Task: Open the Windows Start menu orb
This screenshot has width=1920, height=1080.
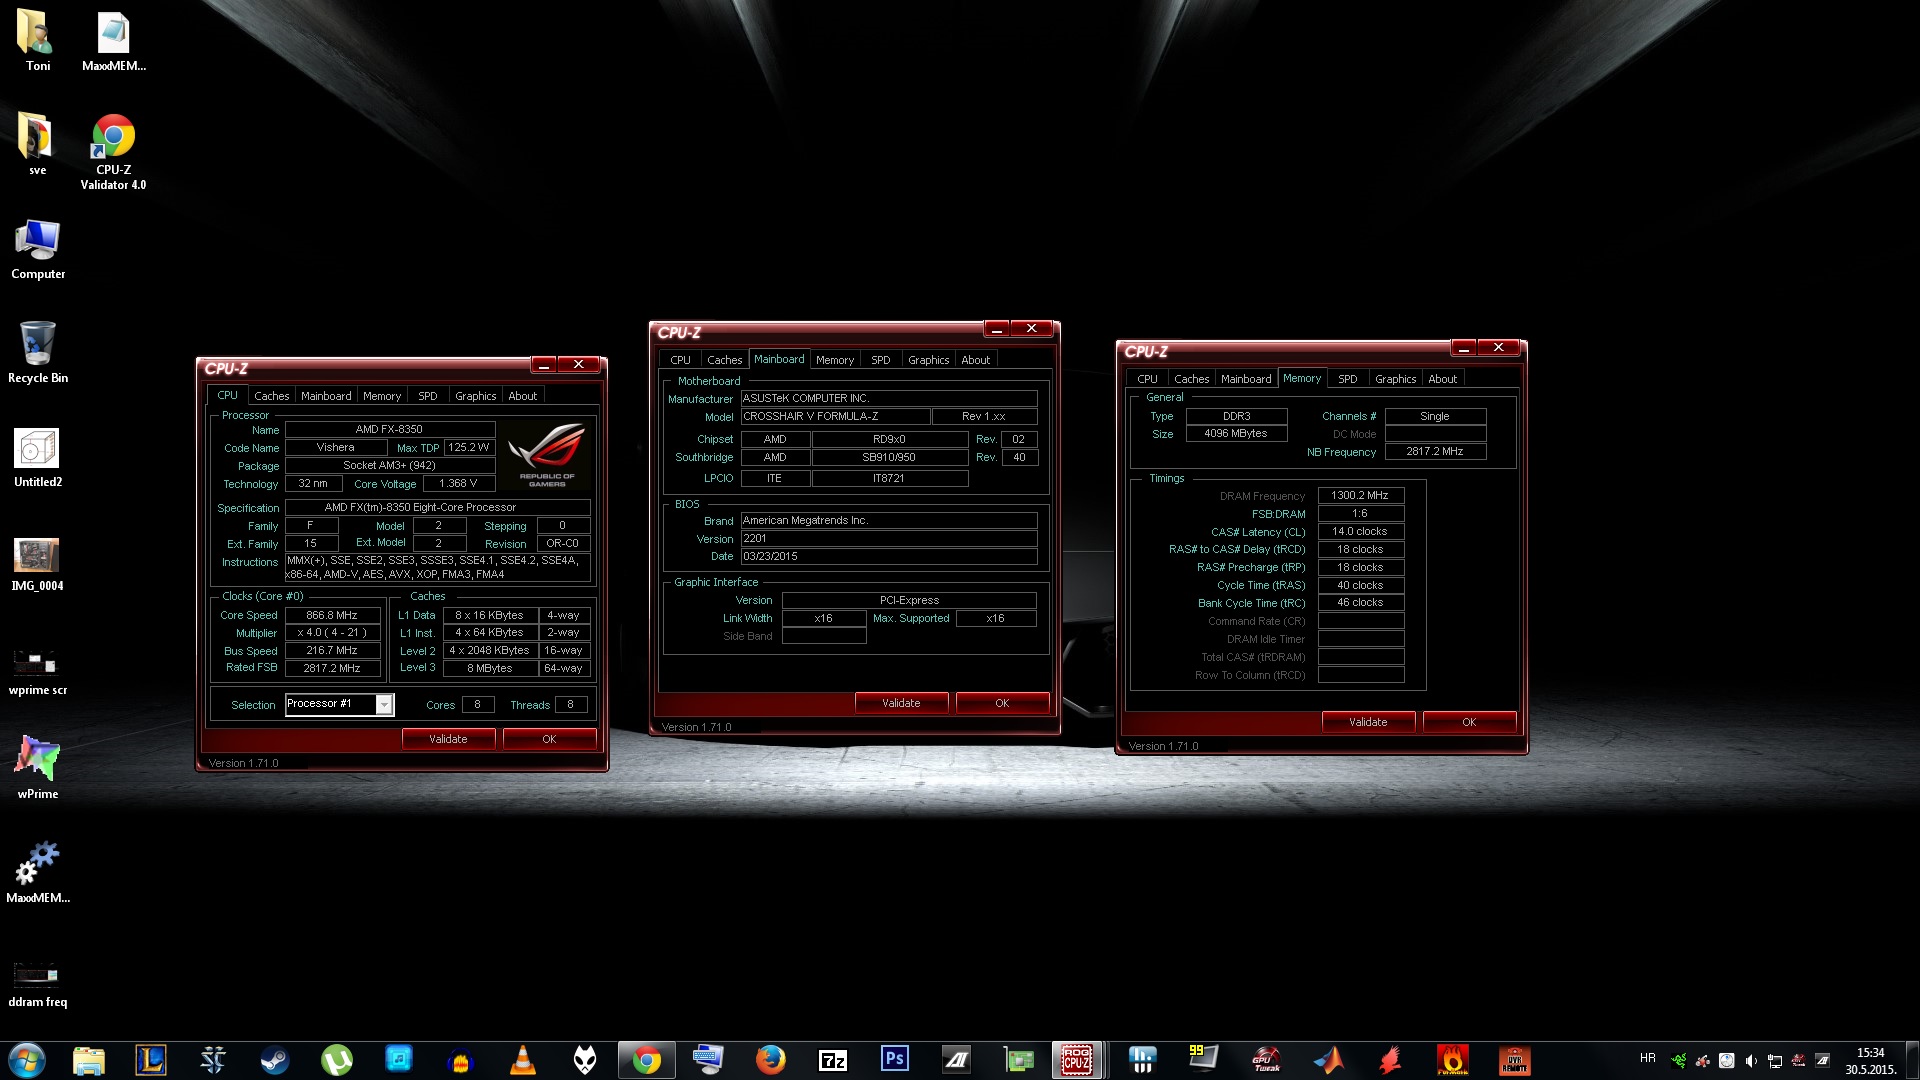Action: point(27,1060)
